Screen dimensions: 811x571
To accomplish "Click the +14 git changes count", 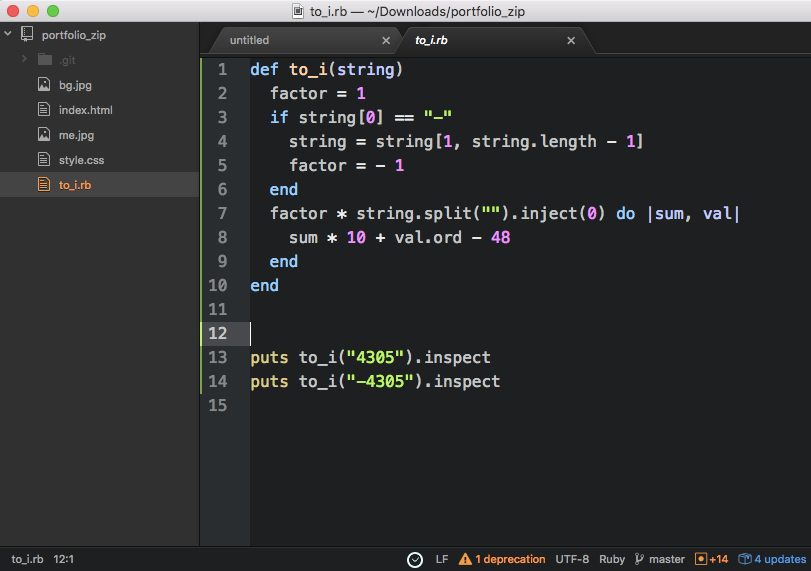I will click(x=719, y=559).
